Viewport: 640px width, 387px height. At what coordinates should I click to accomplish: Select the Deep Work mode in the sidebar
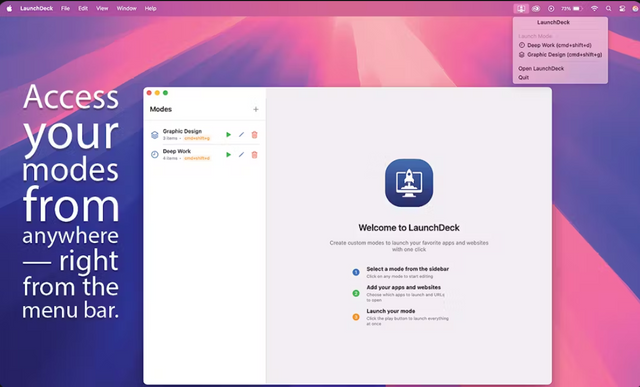tap(205, 155)
